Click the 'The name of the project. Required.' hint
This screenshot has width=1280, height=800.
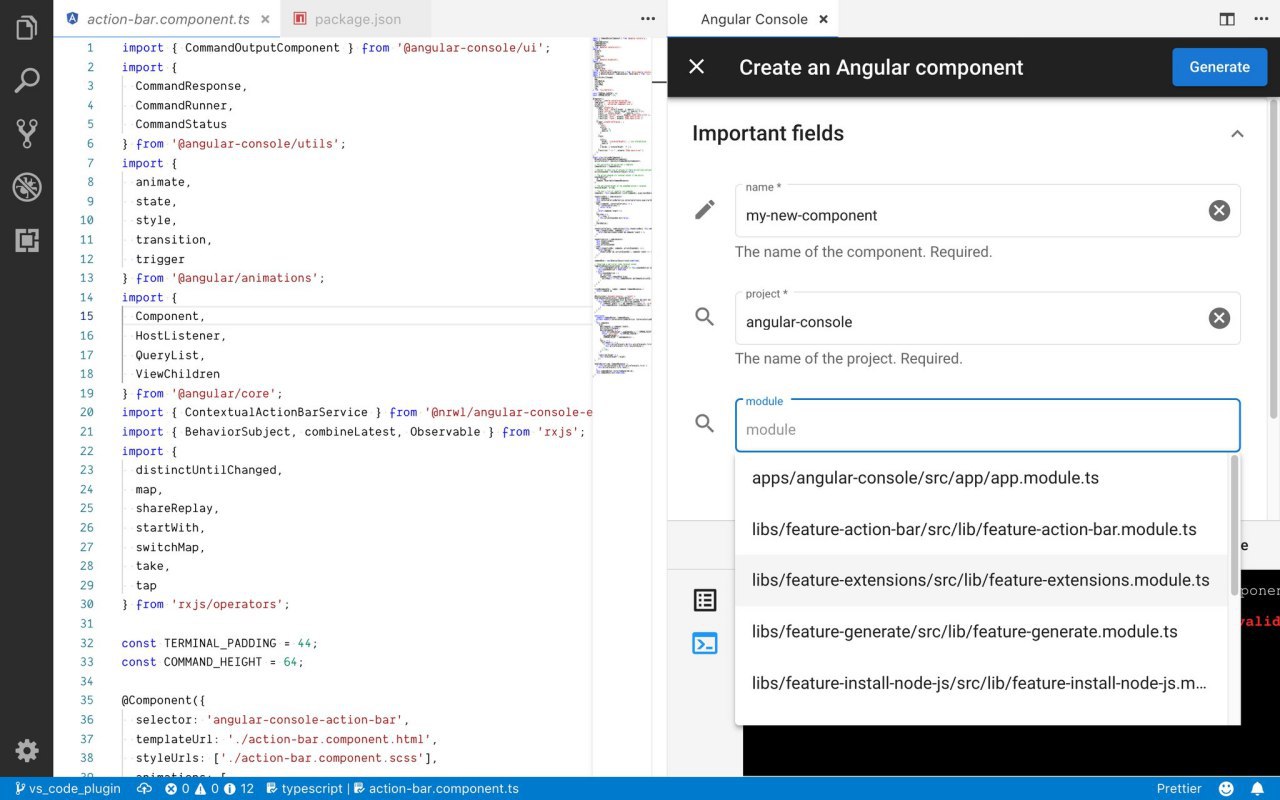click(x=849, y=358)
